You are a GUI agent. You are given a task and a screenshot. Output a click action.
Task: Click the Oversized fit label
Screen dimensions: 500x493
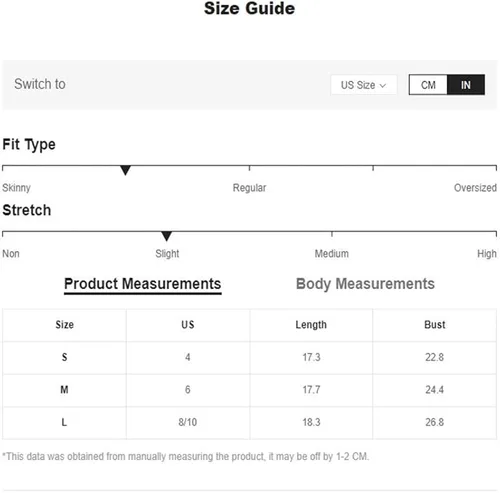click(x=475, y=188)
